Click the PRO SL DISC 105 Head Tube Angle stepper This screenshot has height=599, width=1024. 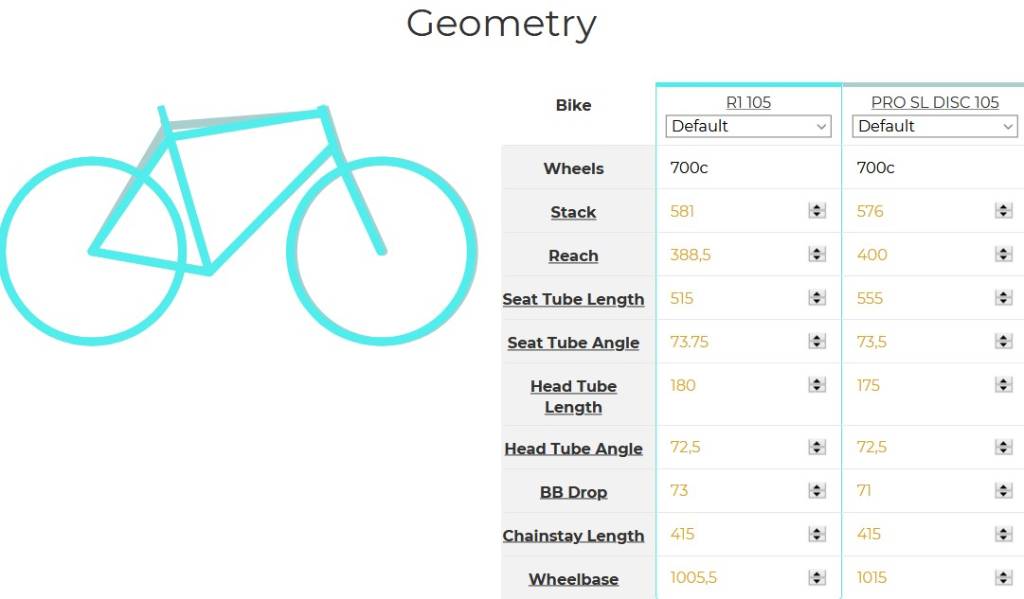tap(1004, 447)
